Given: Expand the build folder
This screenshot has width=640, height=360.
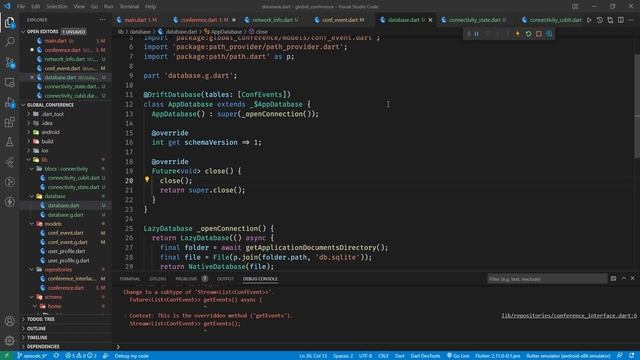Looking at the screenshot, I should pos(47,141).
